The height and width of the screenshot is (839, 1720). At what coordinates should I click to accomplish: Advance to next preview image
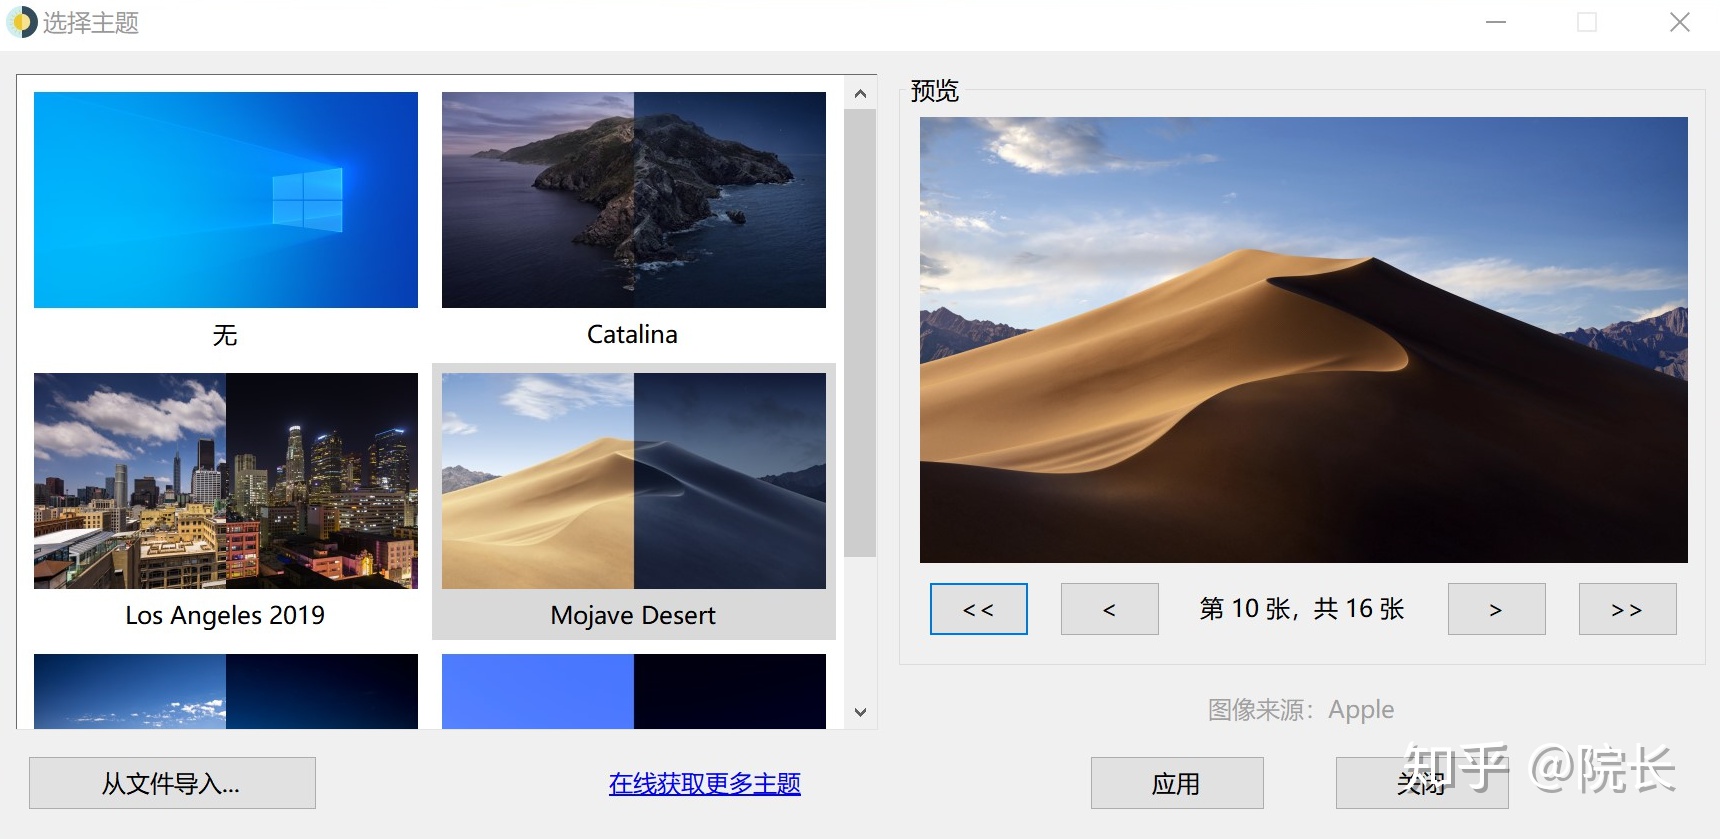[x=1496, y=609]
